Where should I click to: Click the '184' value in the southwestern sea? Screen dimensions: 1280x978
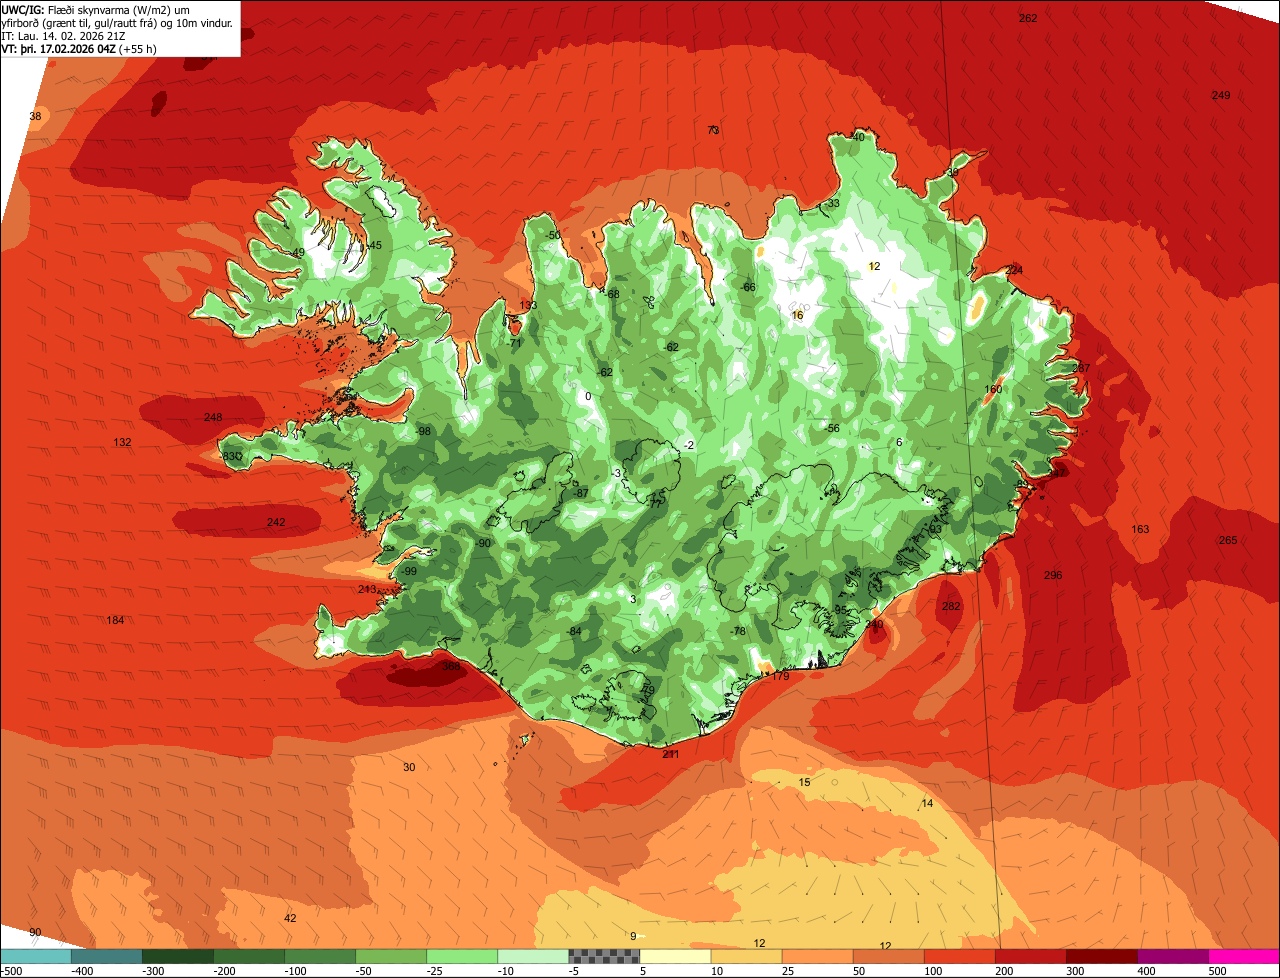coord(115,620)
